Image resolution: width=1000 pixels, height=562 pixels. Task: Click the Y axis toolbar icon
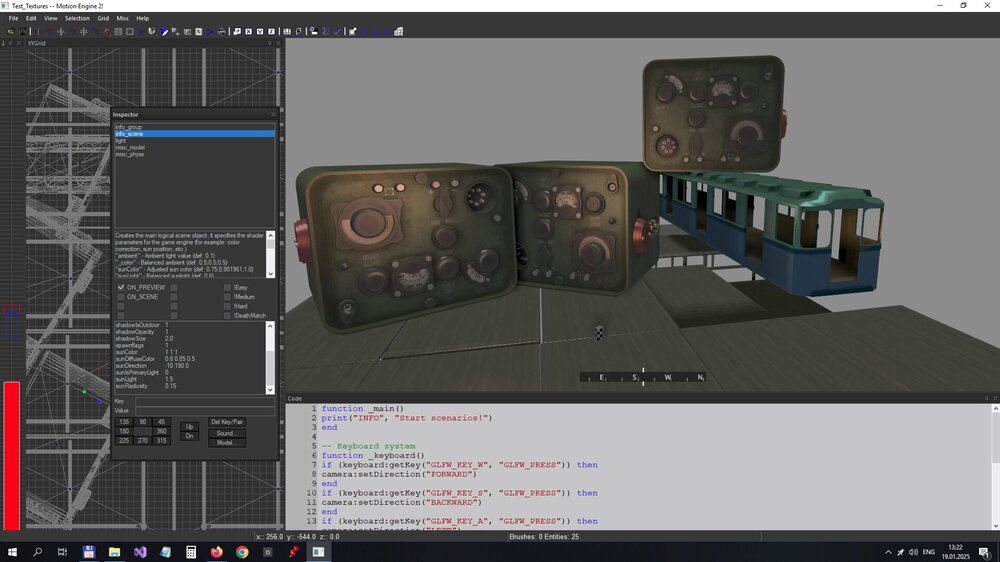click(x=260, y=31)
